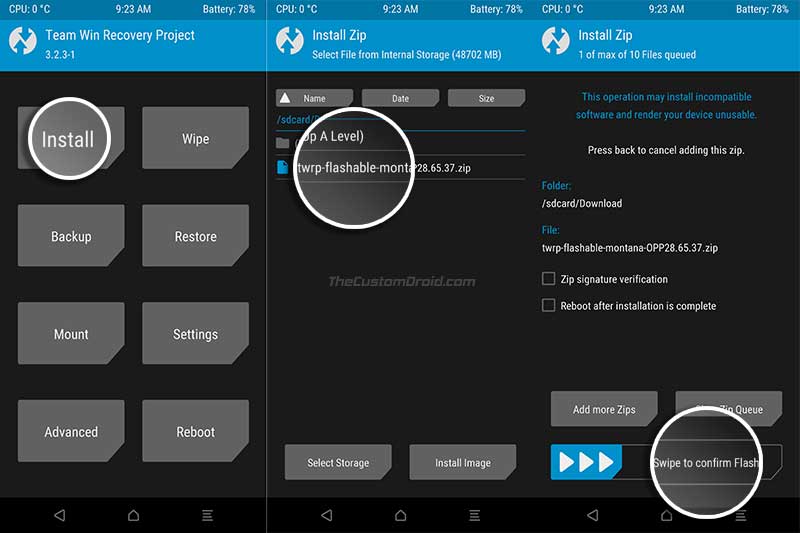Viewport: 800px width, 533px height.
Task: Click the blue file icon of the twrp-flashable zip
Action: [x=282, y=167]
